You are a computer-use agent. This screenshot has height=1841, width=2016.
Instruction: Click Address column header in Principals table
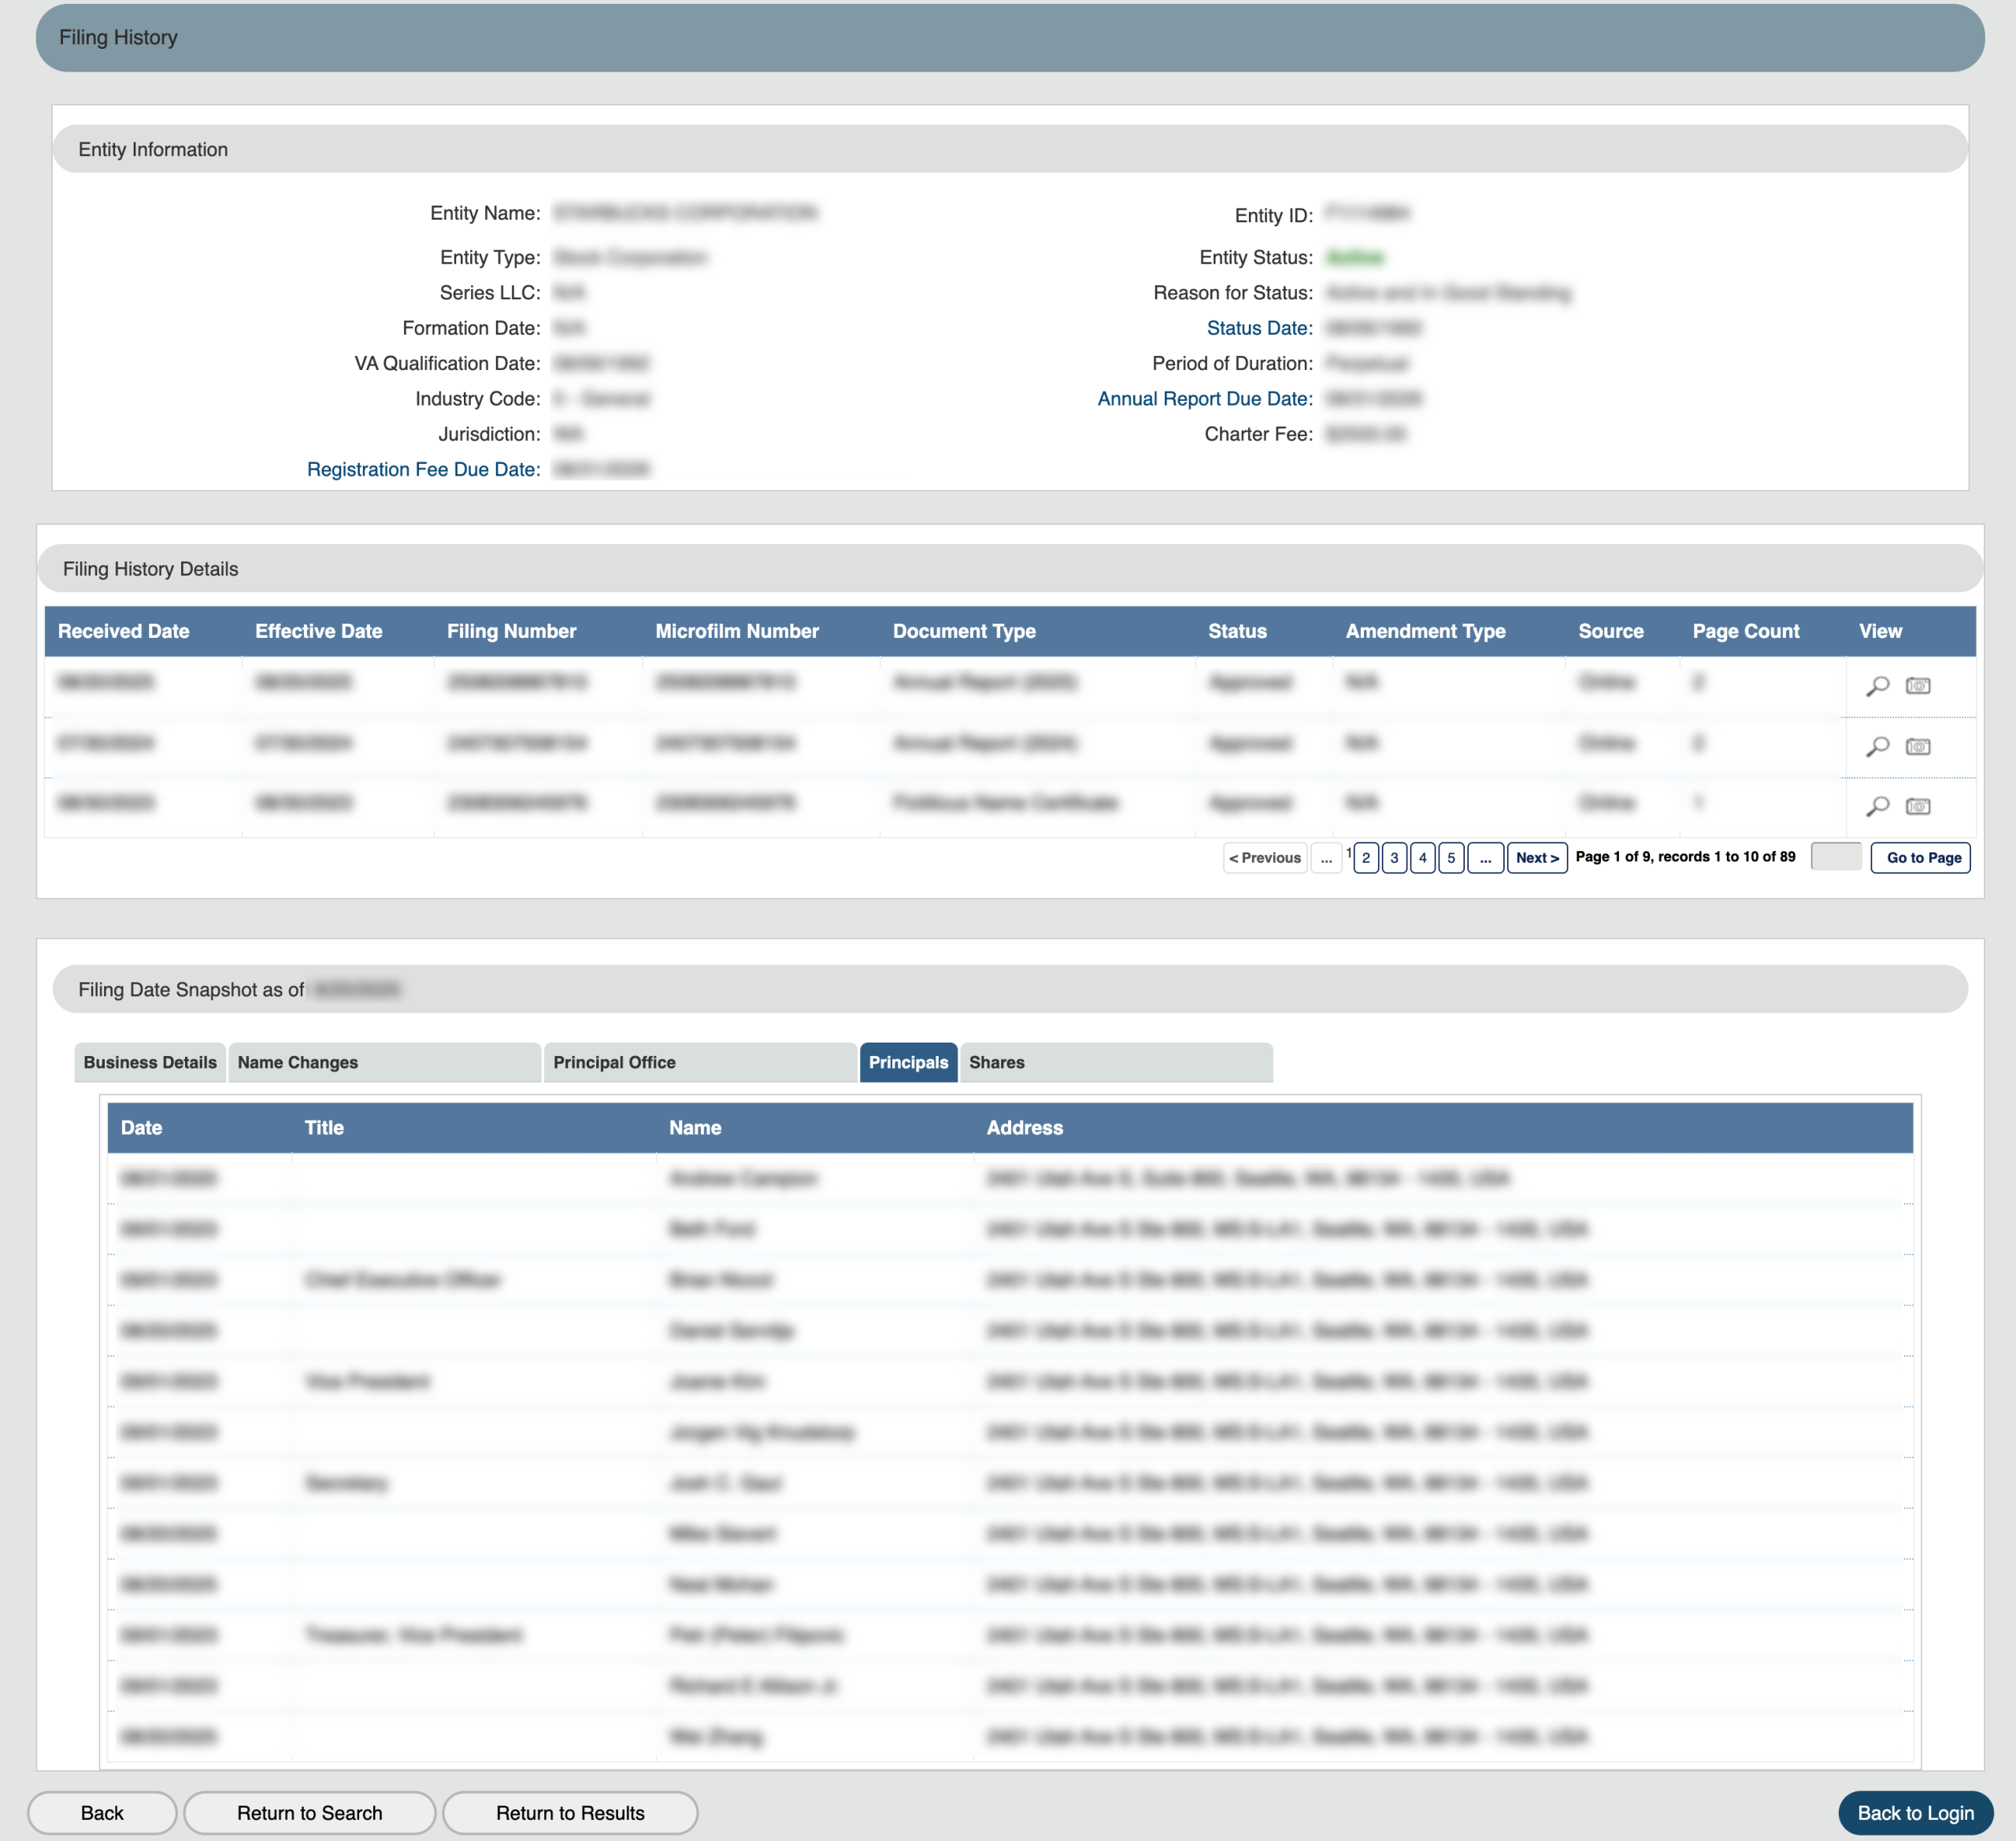click(x=1025, y=1128)
